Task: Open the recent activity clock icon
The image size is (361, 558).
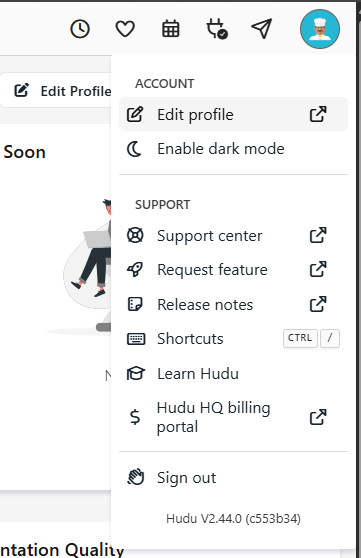Action: pos(80,29)
